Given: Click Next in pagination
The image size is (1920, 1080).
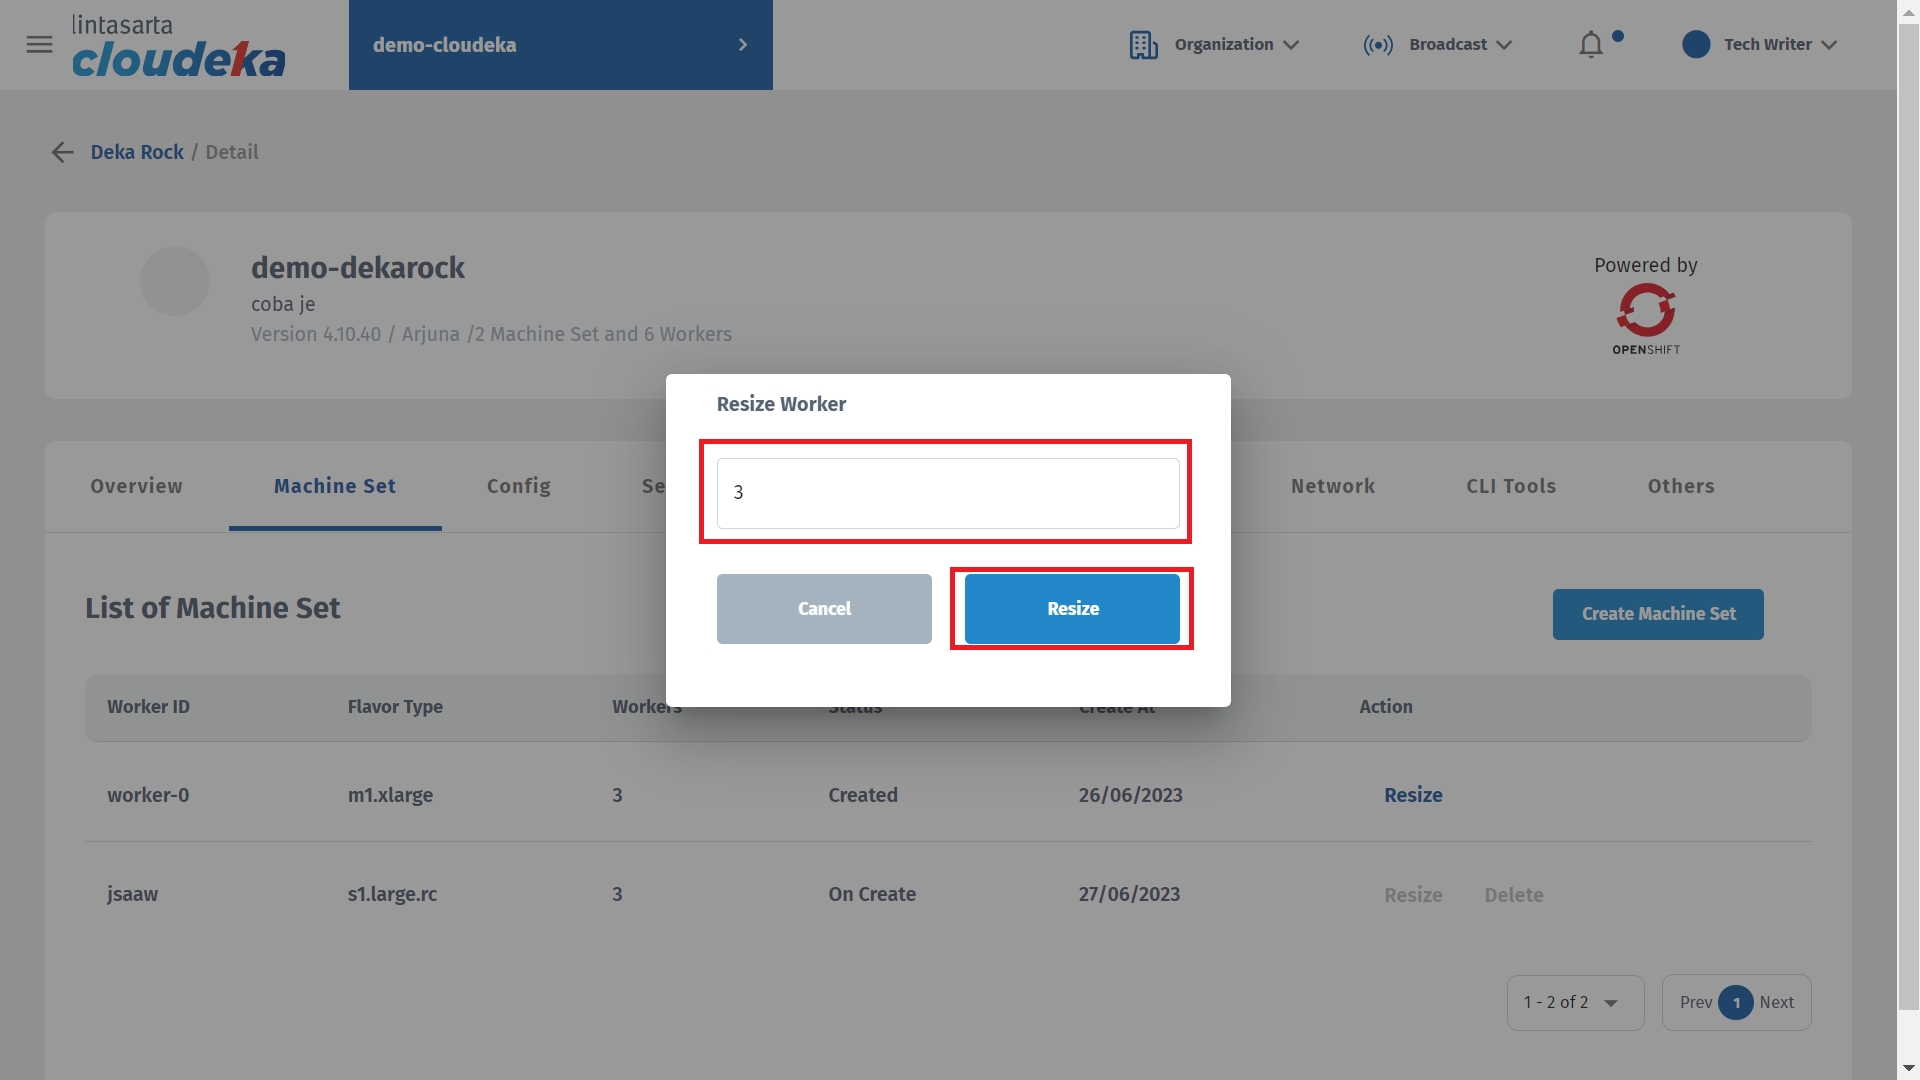Looking at the screenshot, I should click(1776, 1002).
